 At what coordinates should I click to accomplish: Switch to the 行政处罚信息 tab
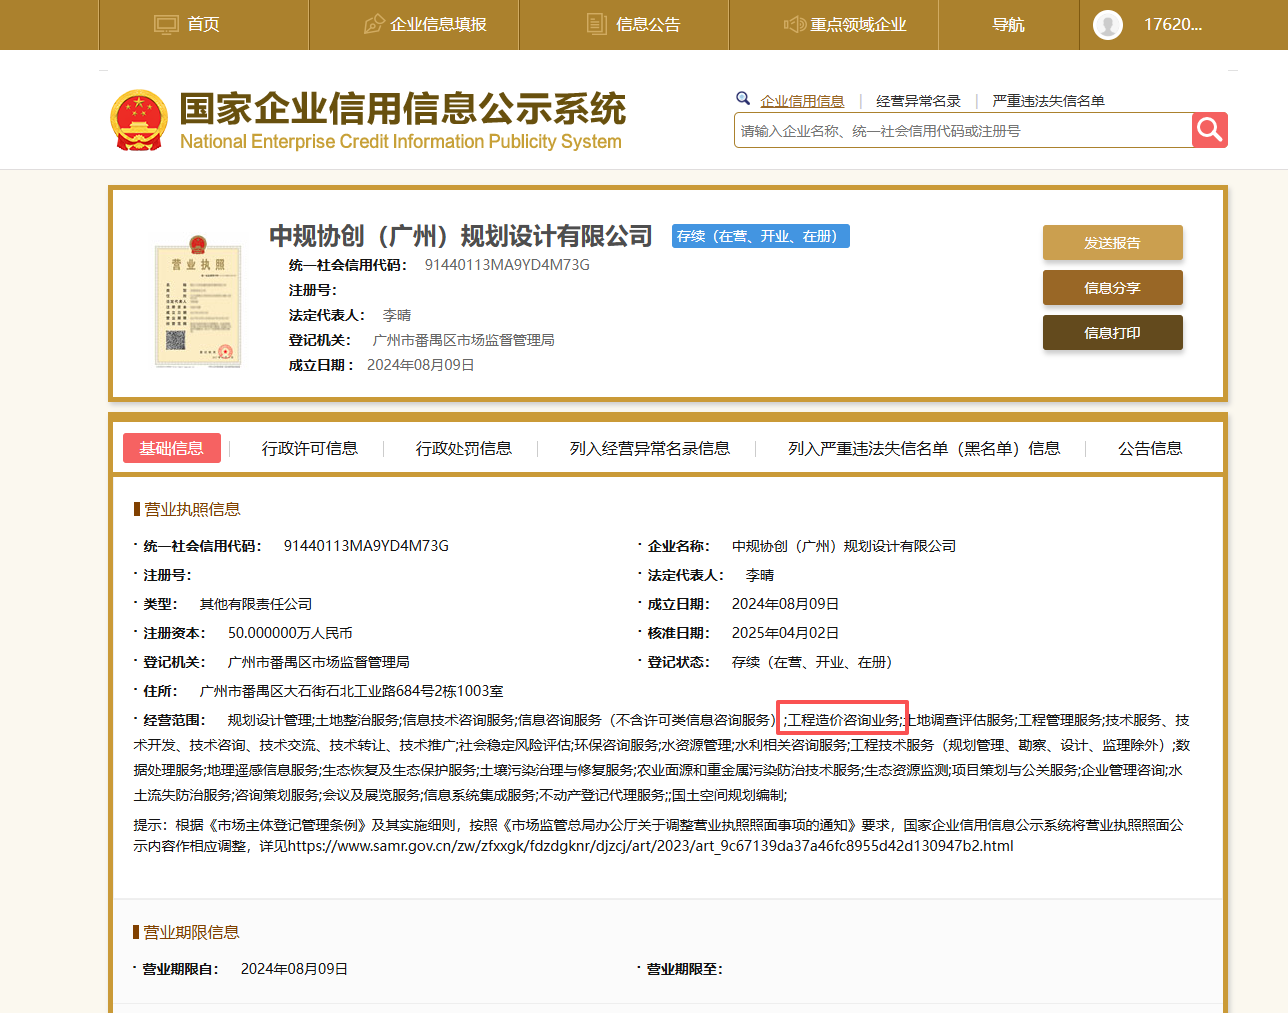tap(463, 448)
